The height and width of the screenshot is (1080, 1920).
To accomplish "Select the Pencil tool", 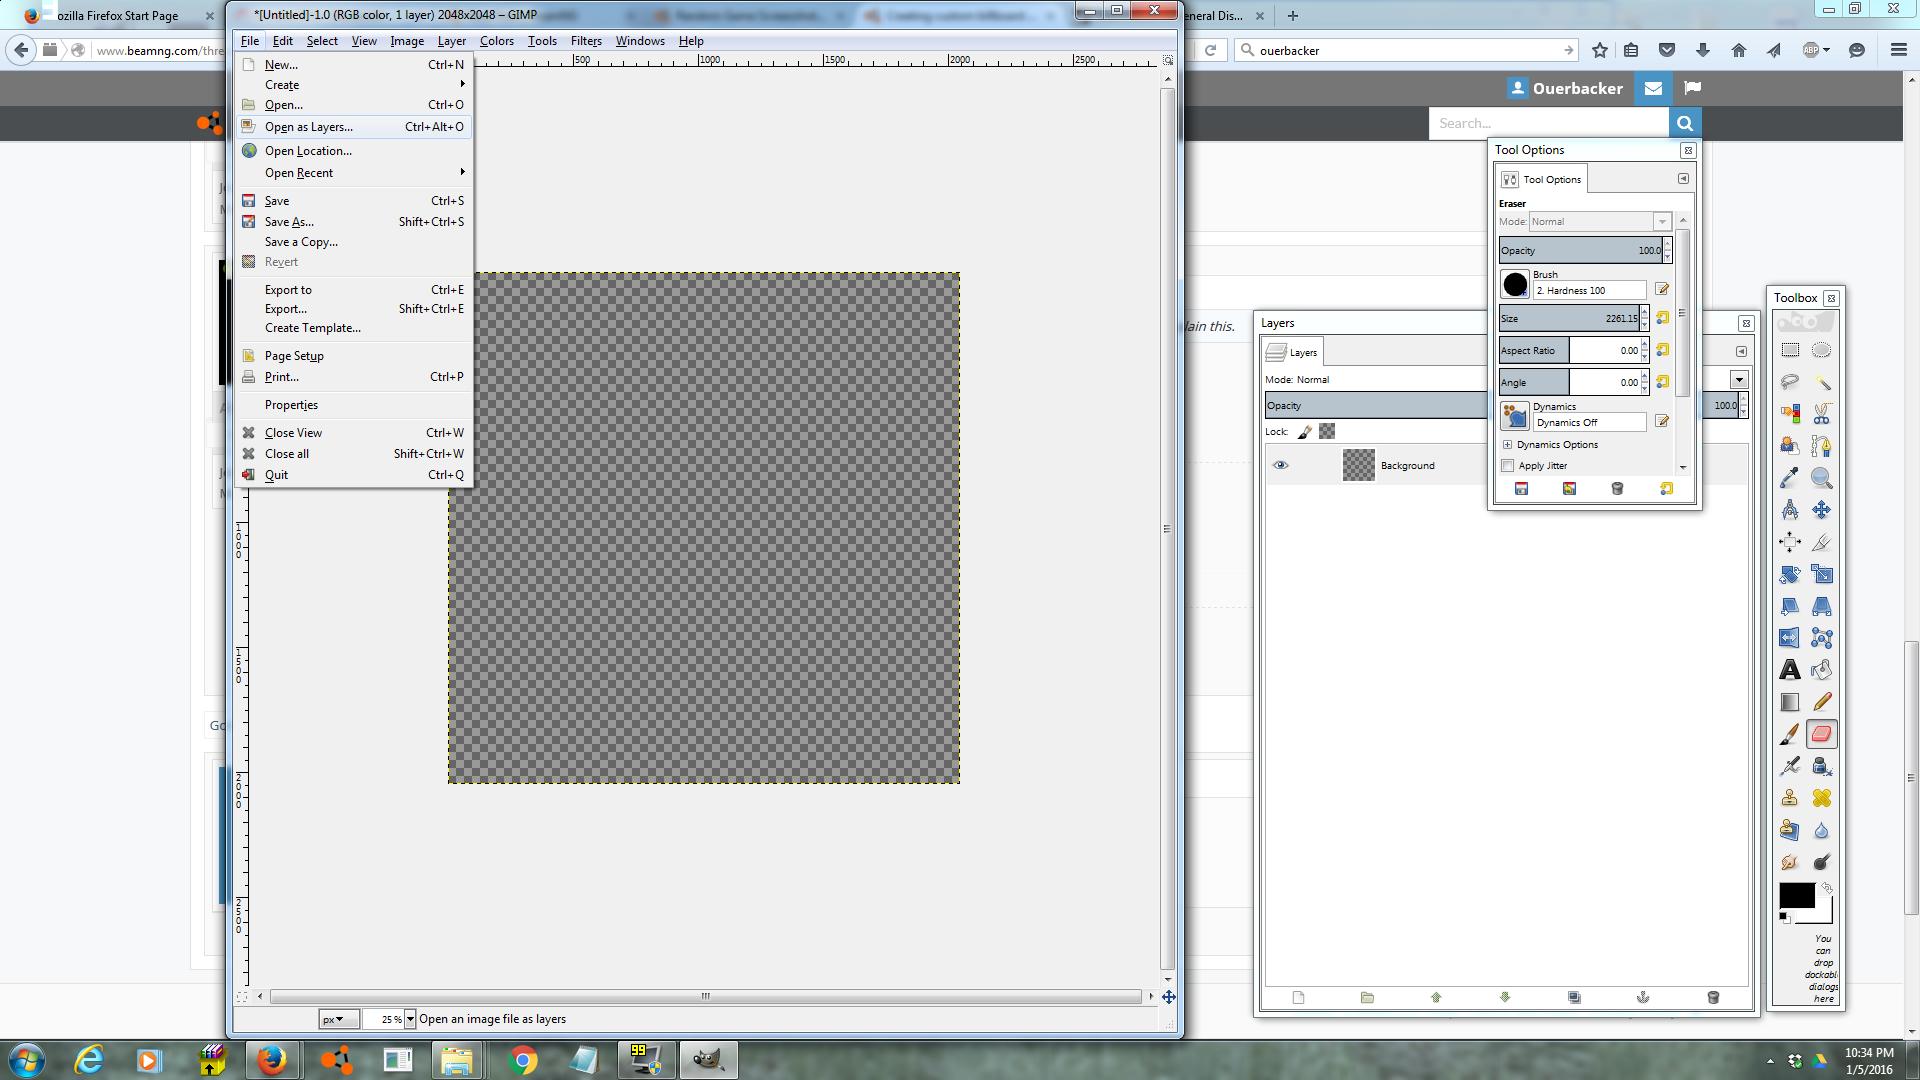I will pos(1822,702).
